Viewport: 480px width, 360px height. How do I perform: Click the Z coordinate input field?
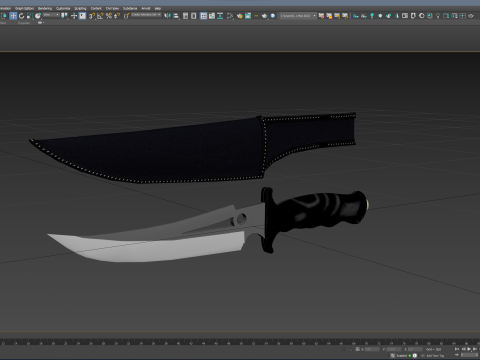pyautogui.click(x=415, y=349)
